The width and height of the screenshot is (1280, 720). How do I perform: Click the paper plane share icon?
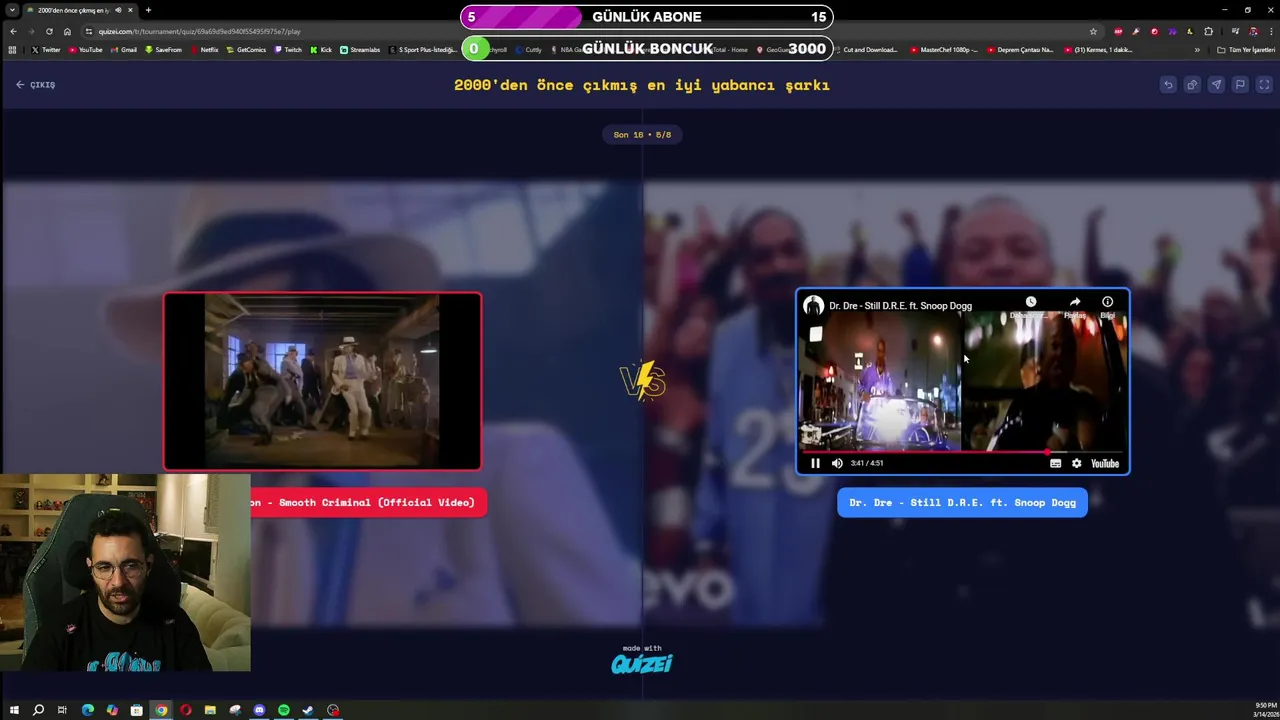(x=1216, y=85)
